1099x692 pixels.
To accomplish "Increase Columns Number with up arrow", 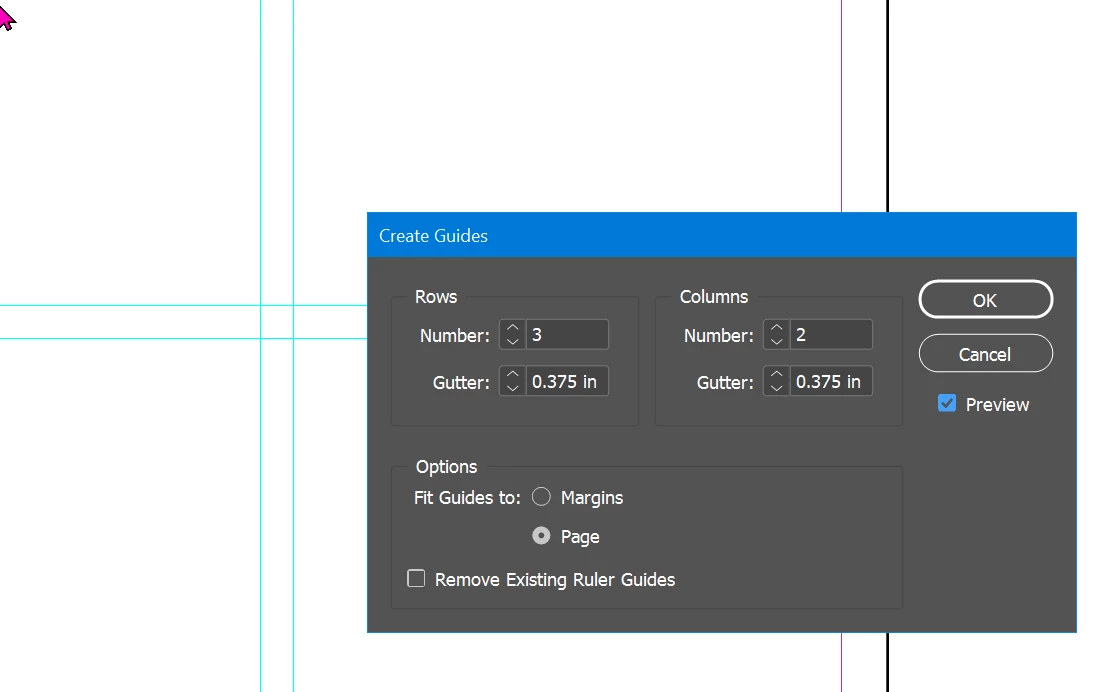I will (777, 327).
